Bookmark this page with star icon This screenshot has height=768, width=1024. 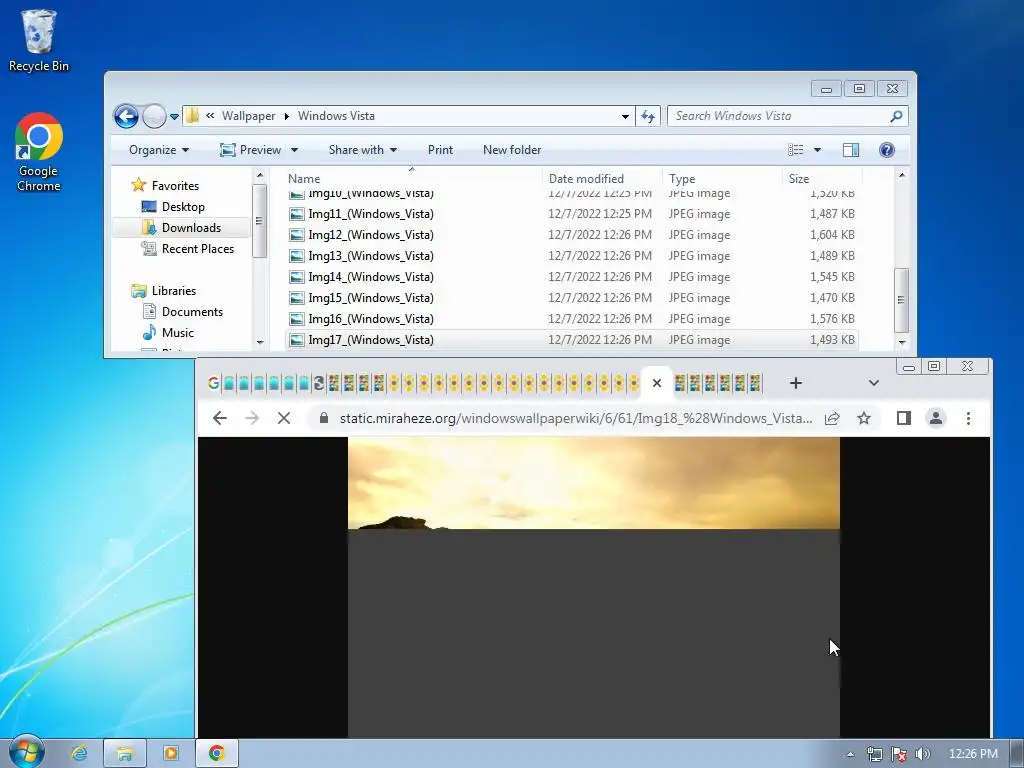coord(864,419)
